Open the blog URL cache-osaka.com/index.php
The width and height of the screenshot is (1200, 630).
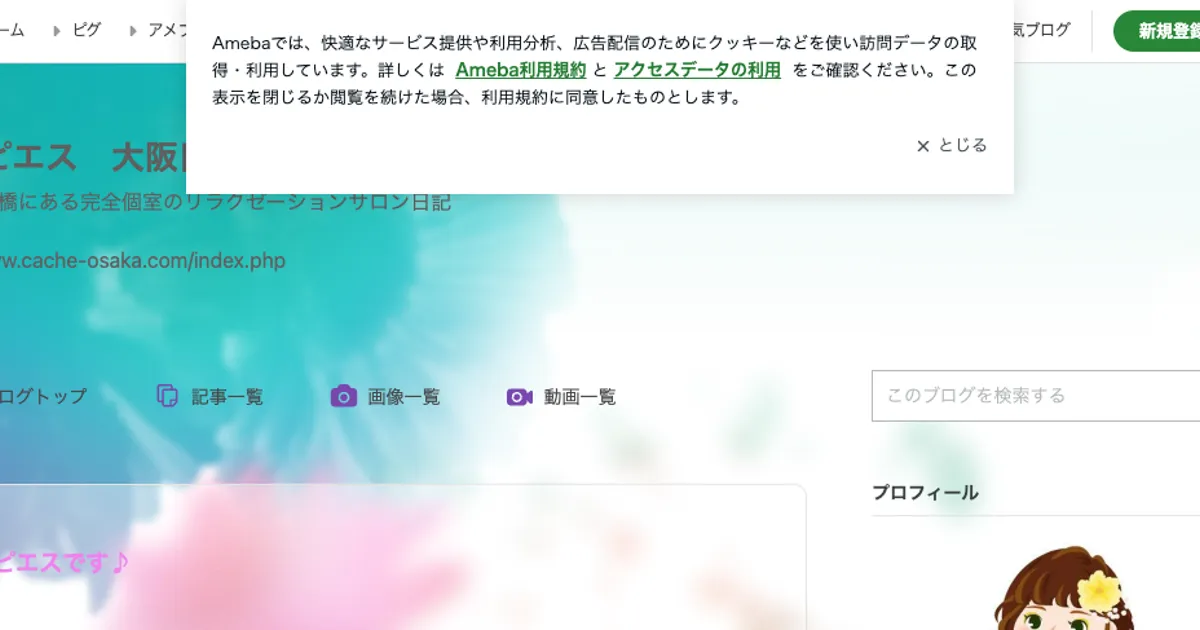[143, 261]
